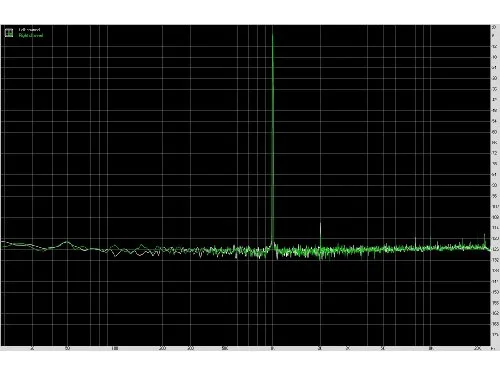Click the 100 label on the frequency axis
The image size is (500, 375).
[x=115, y=349]
